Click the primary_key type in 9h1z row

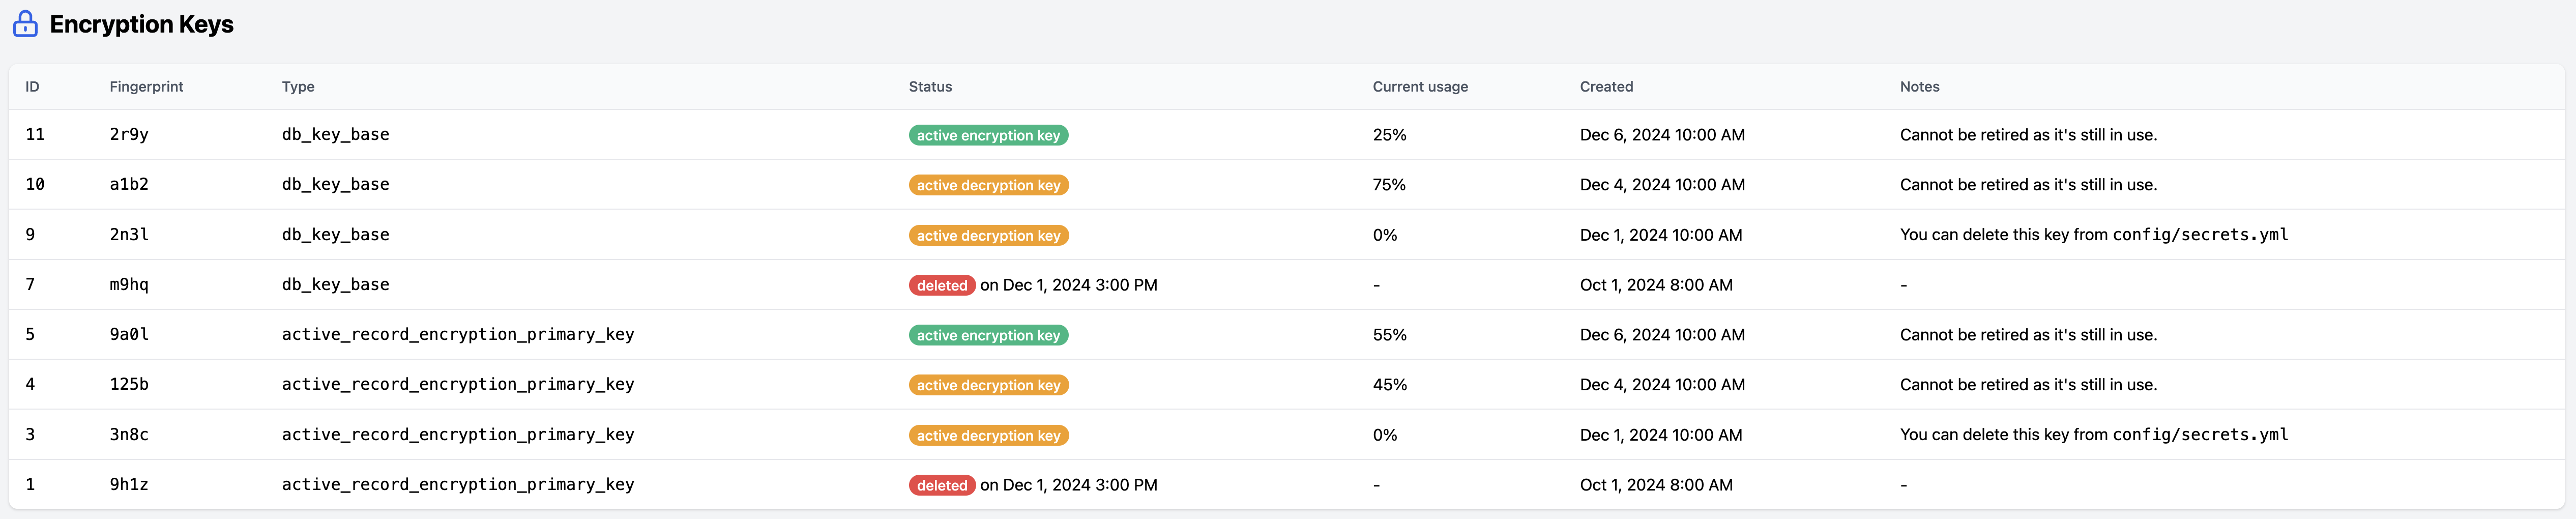458,485
